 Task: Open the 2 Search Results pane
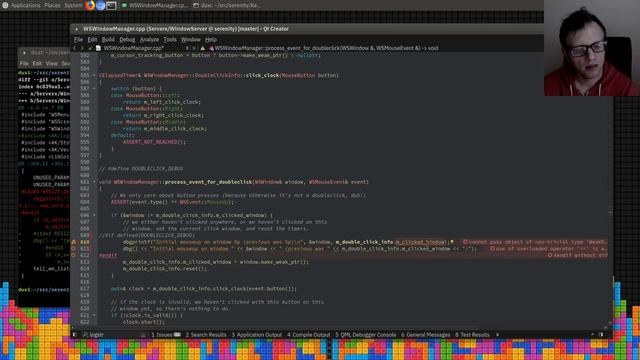click(x=206, y=335)
